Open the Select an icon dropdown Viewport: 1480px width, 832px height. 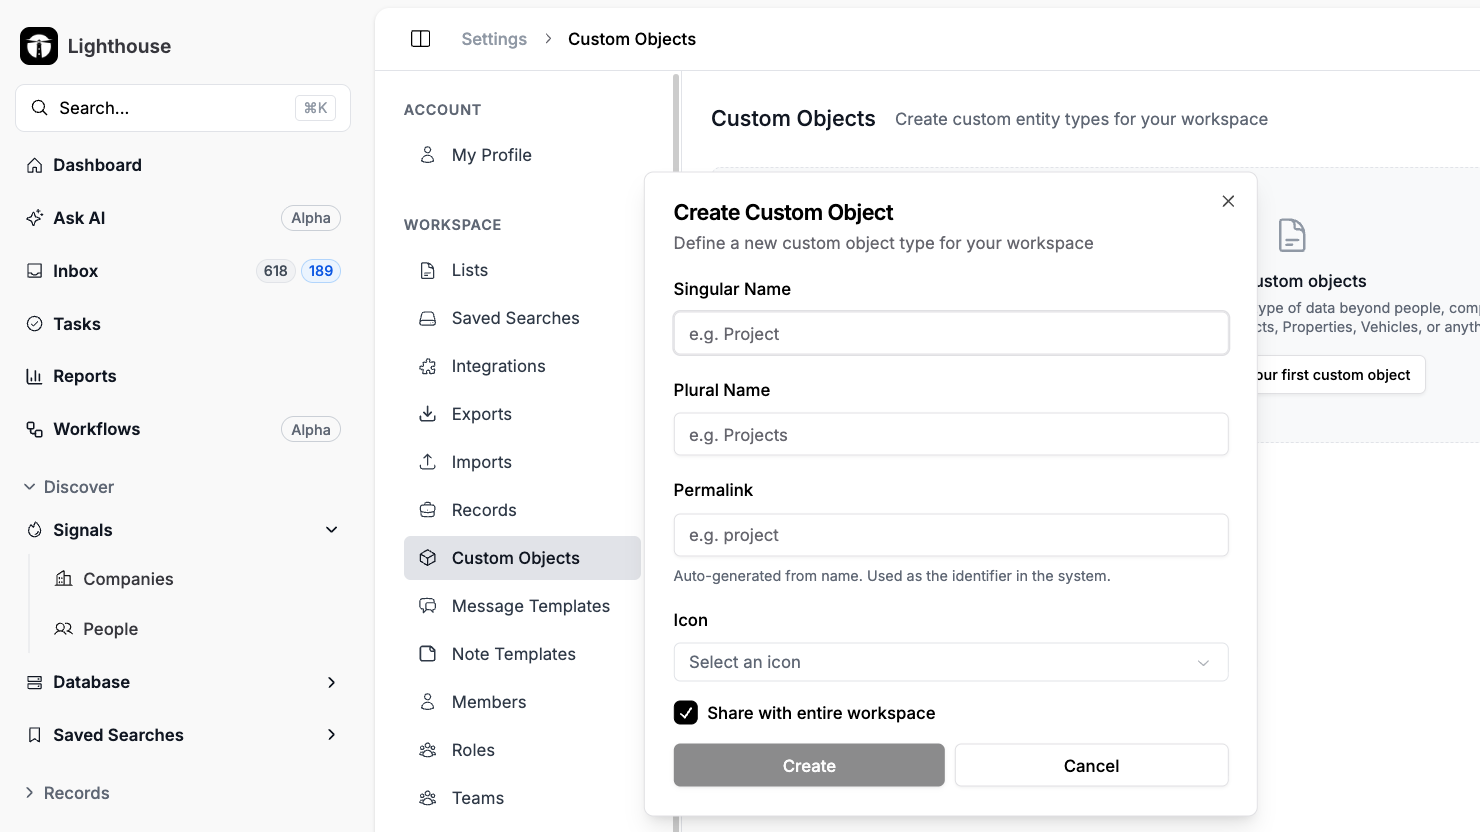coord(951,662)
